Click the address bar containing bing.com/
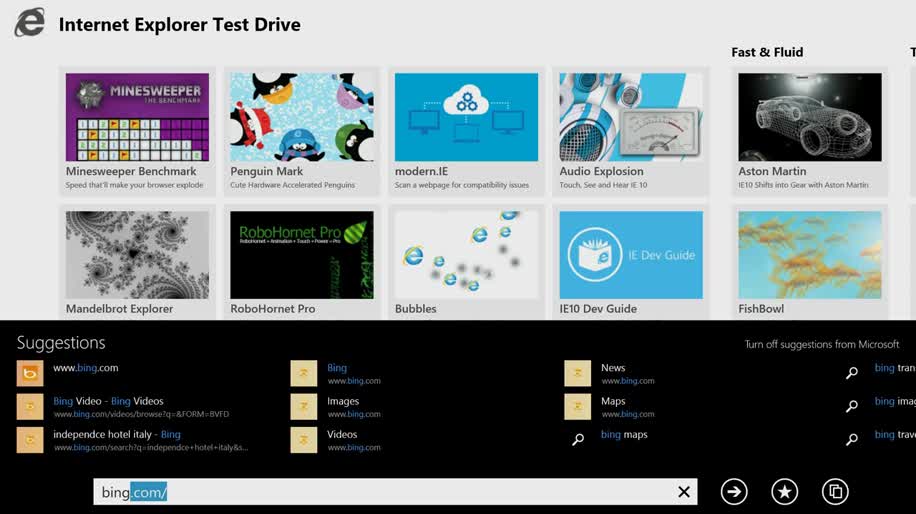Image resolution: width=916 pixels, height=514 pixels. tap(395, 492)
